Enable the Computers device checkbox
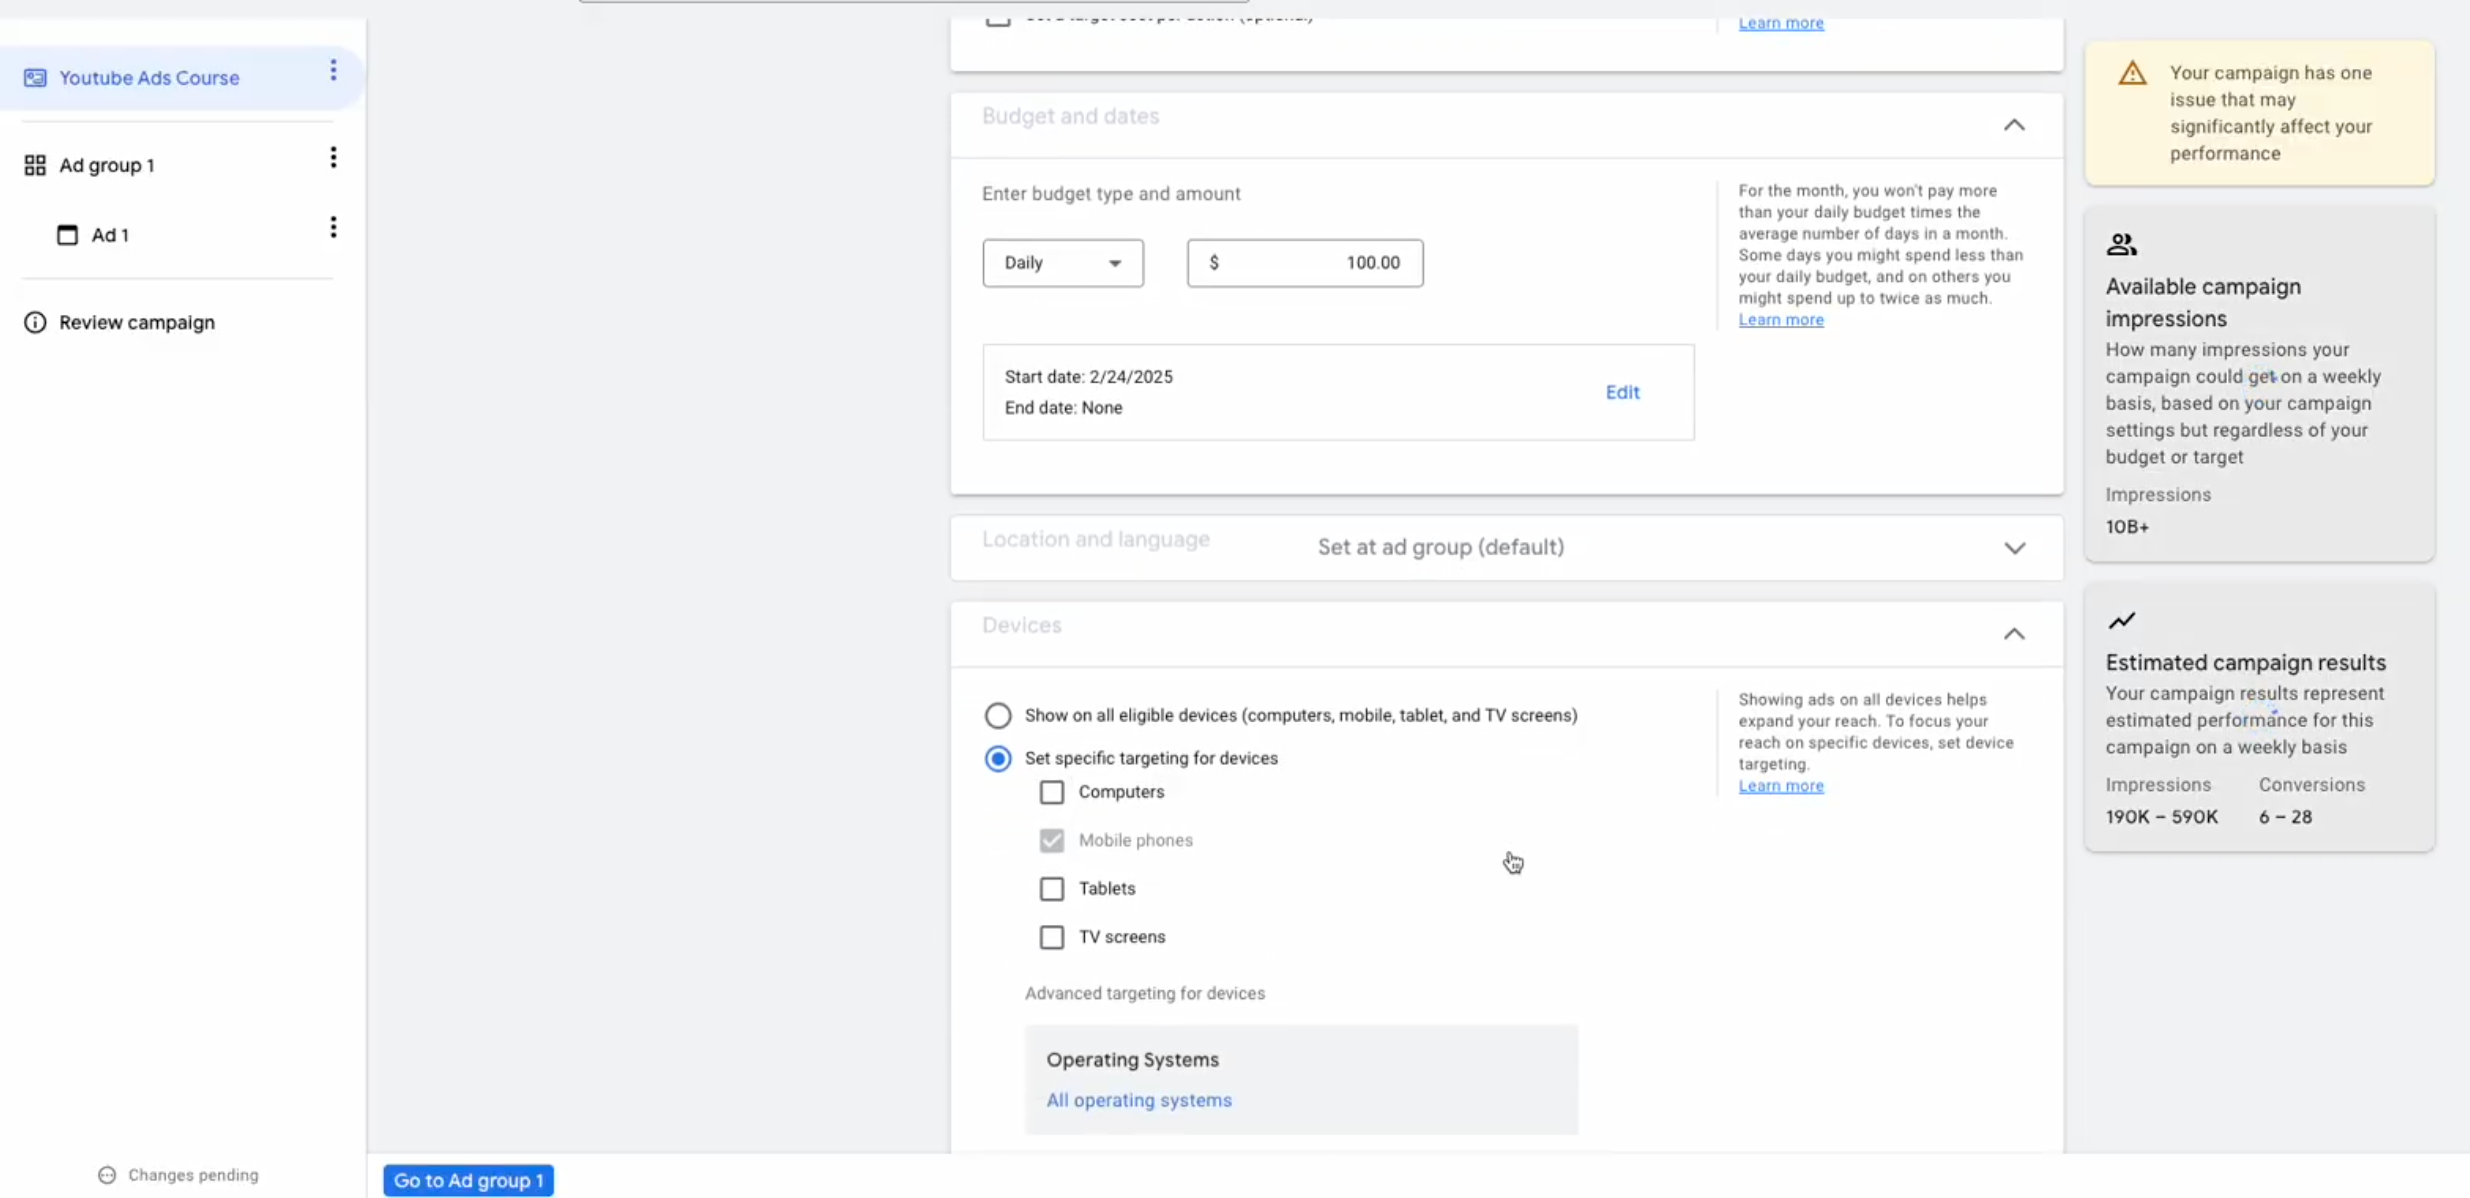 [x=1051, y=792]
